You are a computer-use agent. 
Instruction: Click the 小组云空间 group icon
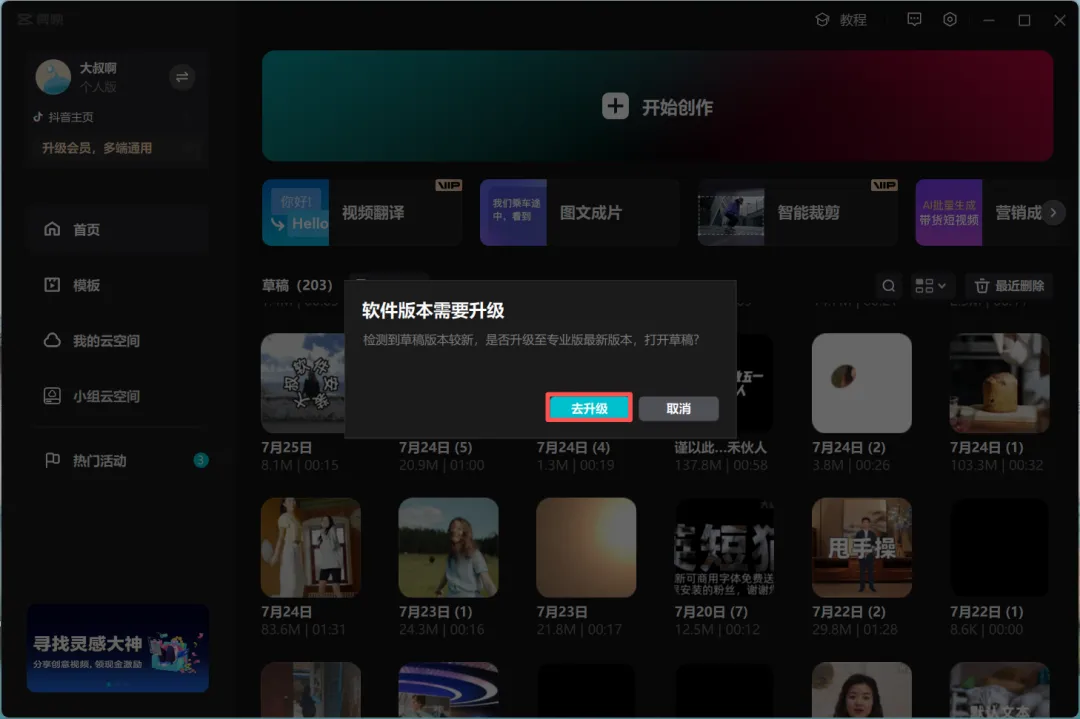[52, 396]
